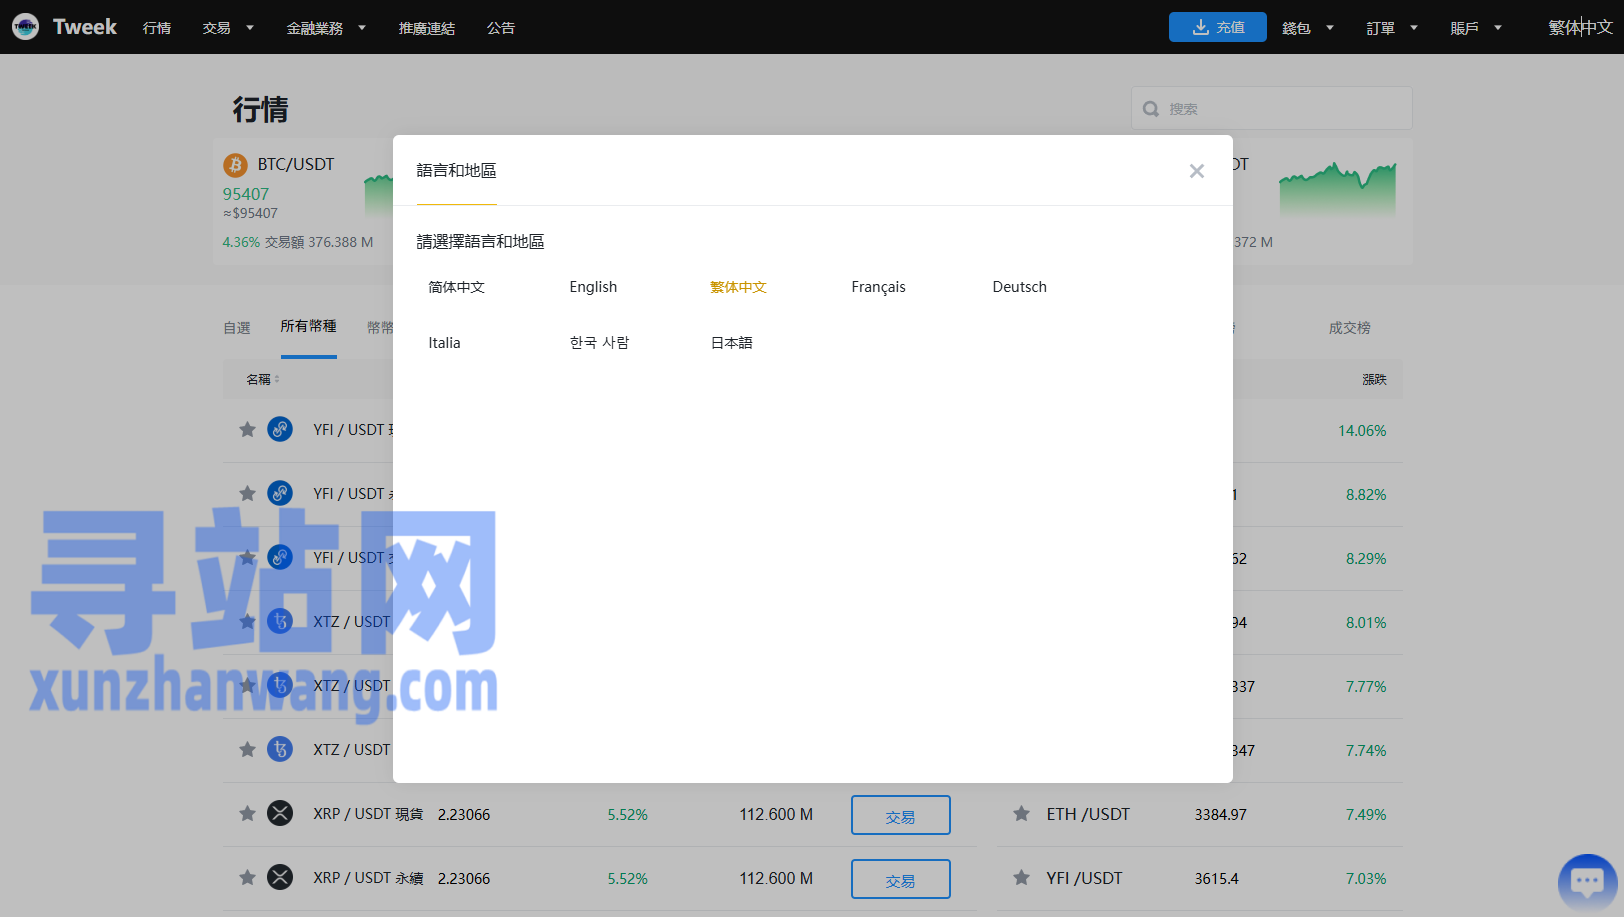The height and width of the screenshot is (917, 1624).
Task: Open the 訂單 dropdown menu
Action: (1391, 27)
